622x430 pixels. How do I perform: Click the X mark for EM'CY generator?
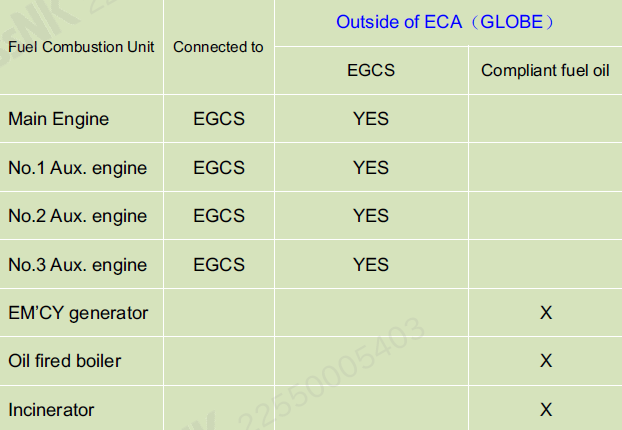[546, 313]
